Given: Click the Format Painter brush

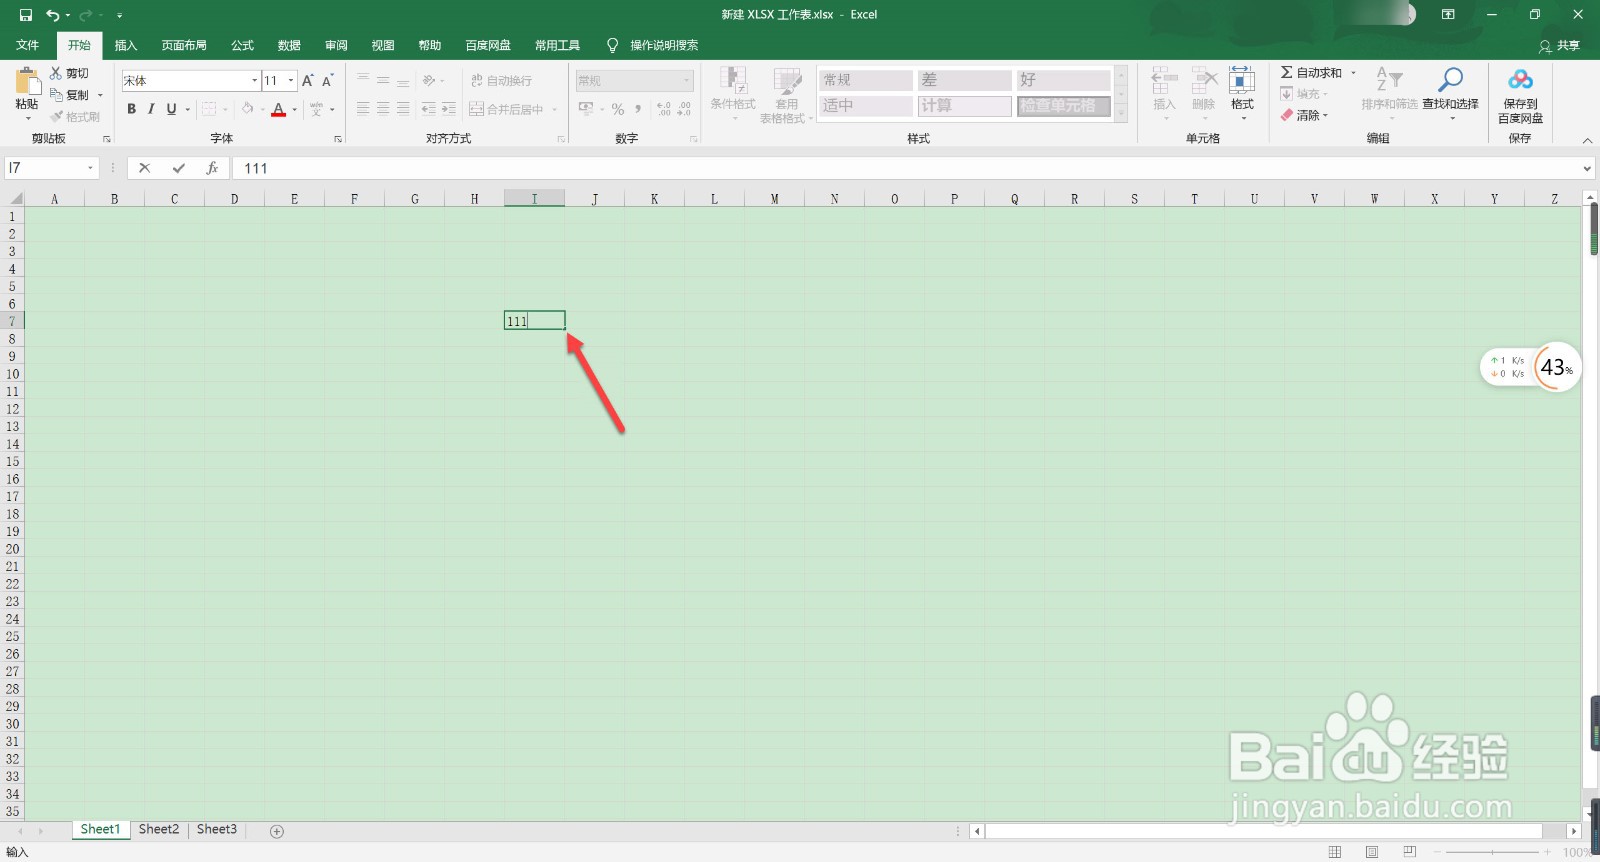Looking at the screenshot, I should (56, 117).
